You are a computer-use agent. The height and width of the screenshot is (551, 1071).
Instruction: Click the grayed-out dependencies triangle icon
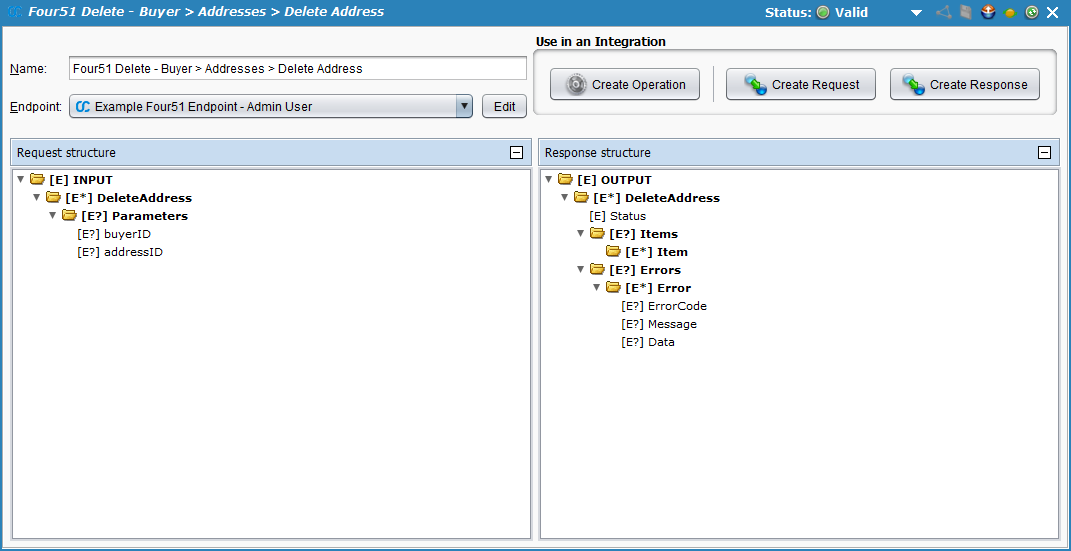coord(943,13)
